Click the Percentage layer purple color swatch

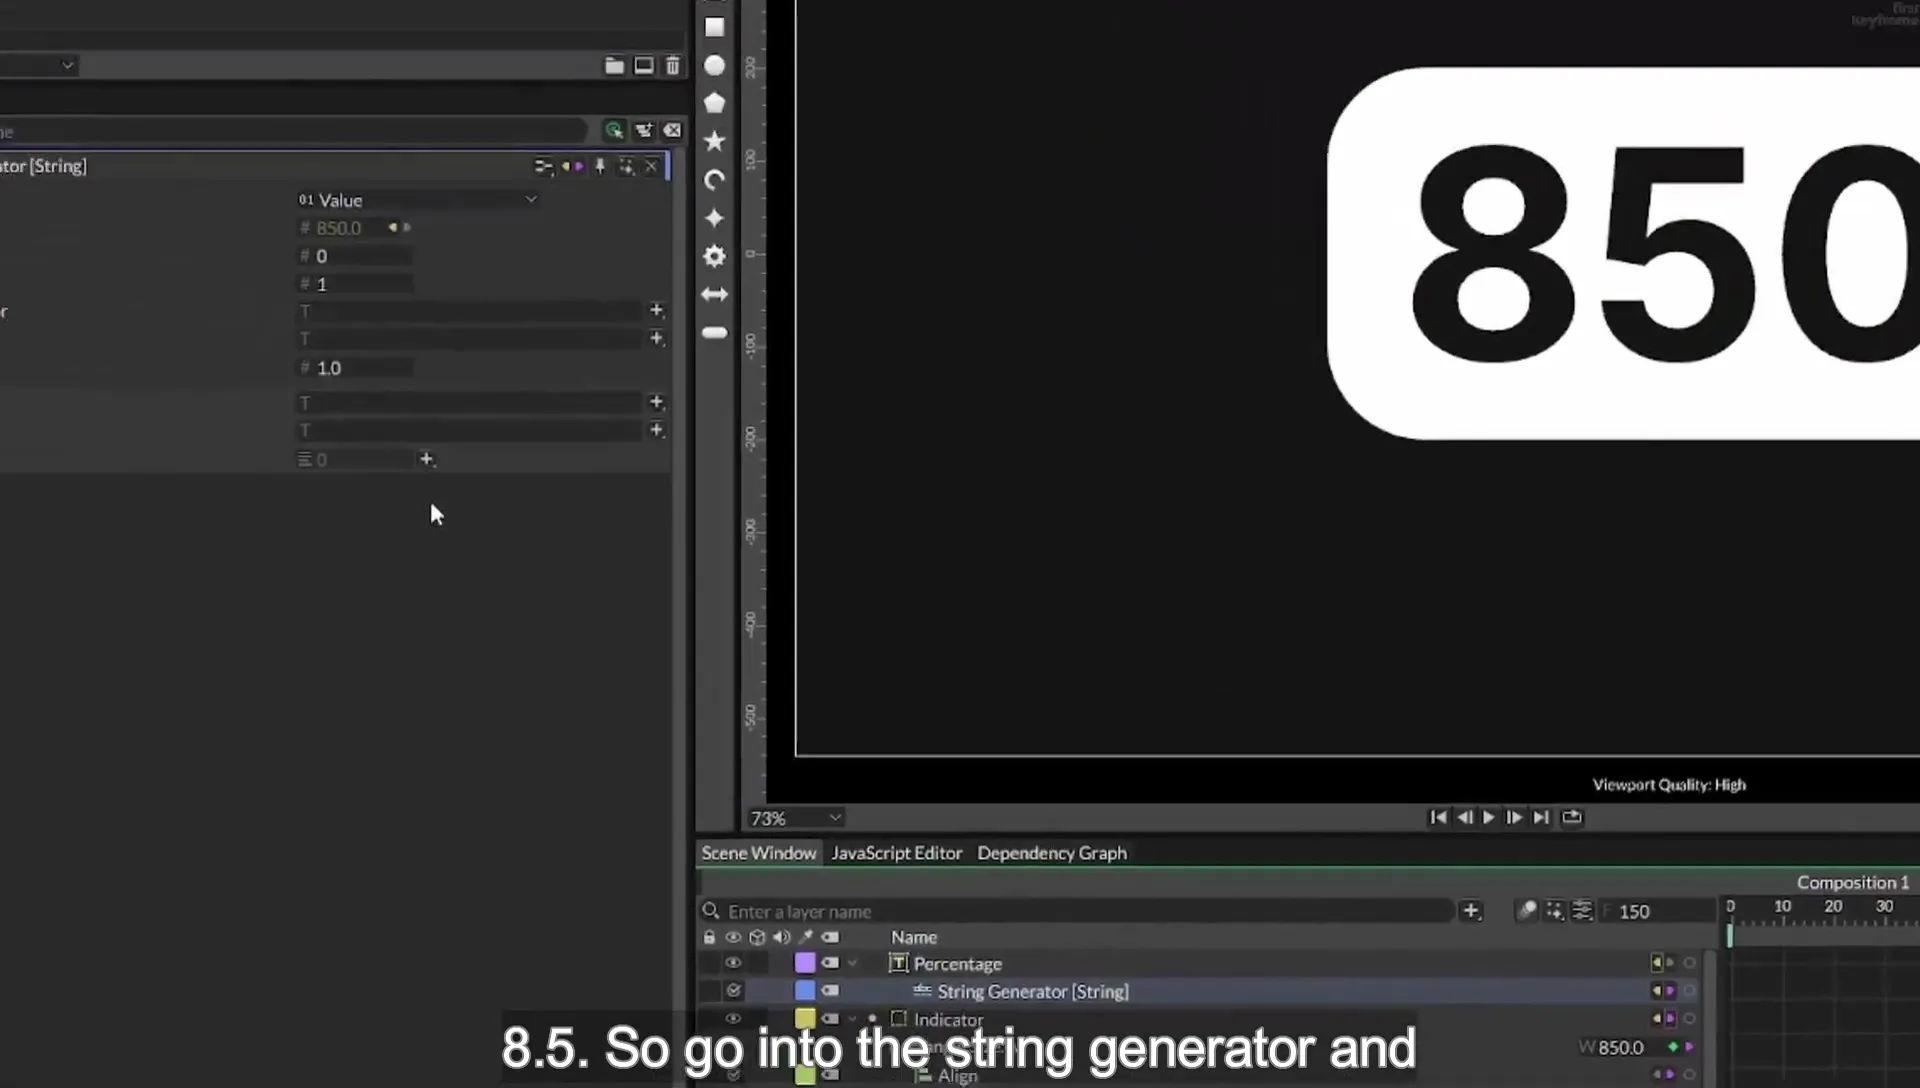pos(805,963)
